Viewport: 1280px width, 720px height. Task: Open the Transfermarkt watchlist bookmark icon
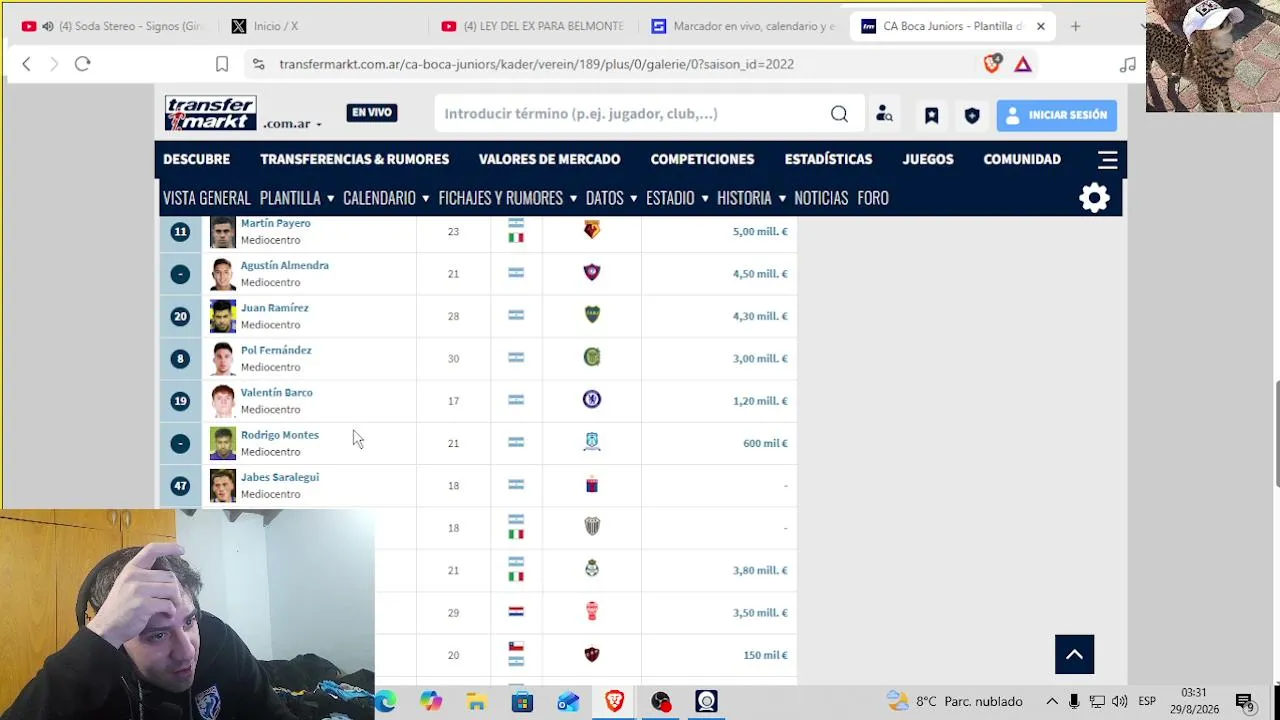click(x=931, y=115)
